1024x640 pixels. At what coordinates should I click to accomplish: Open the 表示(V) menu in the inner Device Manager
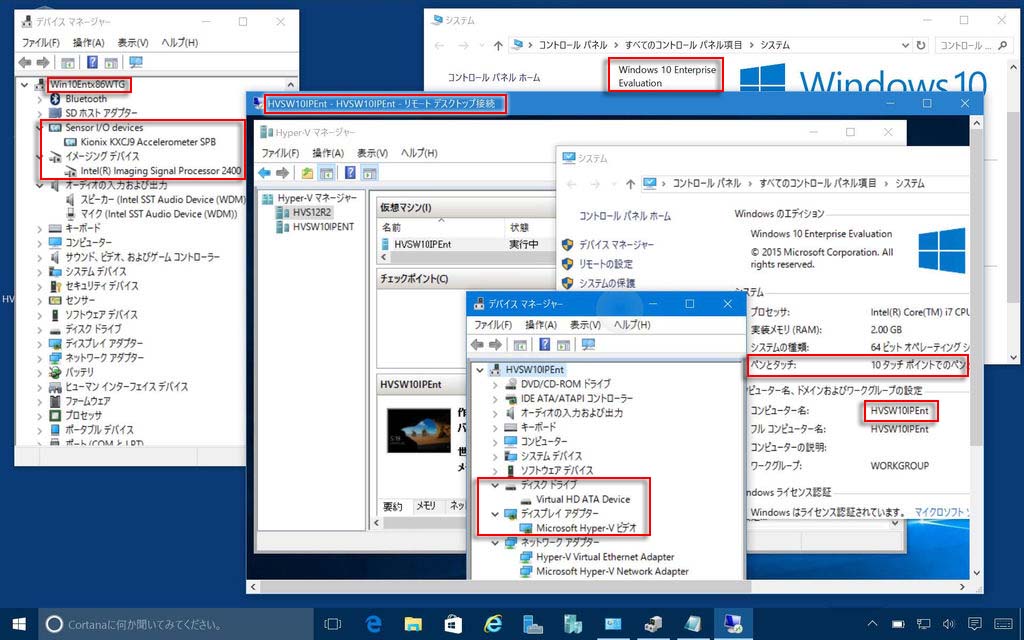pyautogui.click(x=584, y=325)
